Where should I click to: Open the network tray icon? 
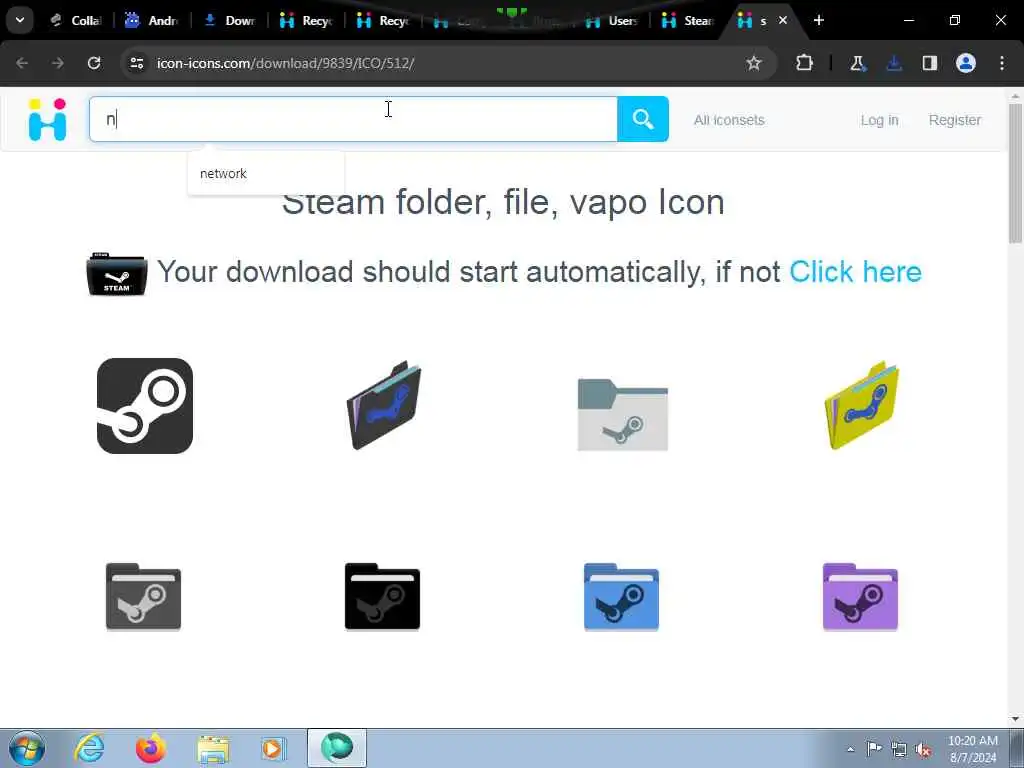pyautogui.click(x=899, y=749)
